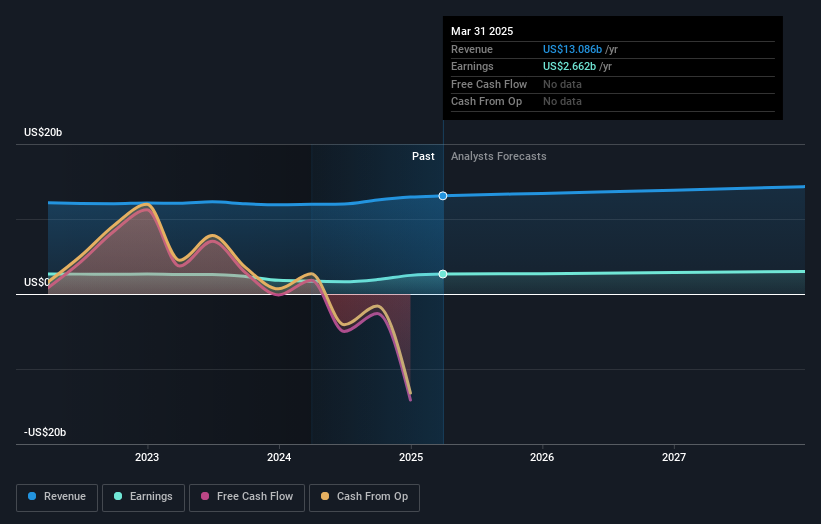Viewport: 821px width, 524px height.
Task: Toggle the Earnings legend button
Action: click(x=143, y=497)
